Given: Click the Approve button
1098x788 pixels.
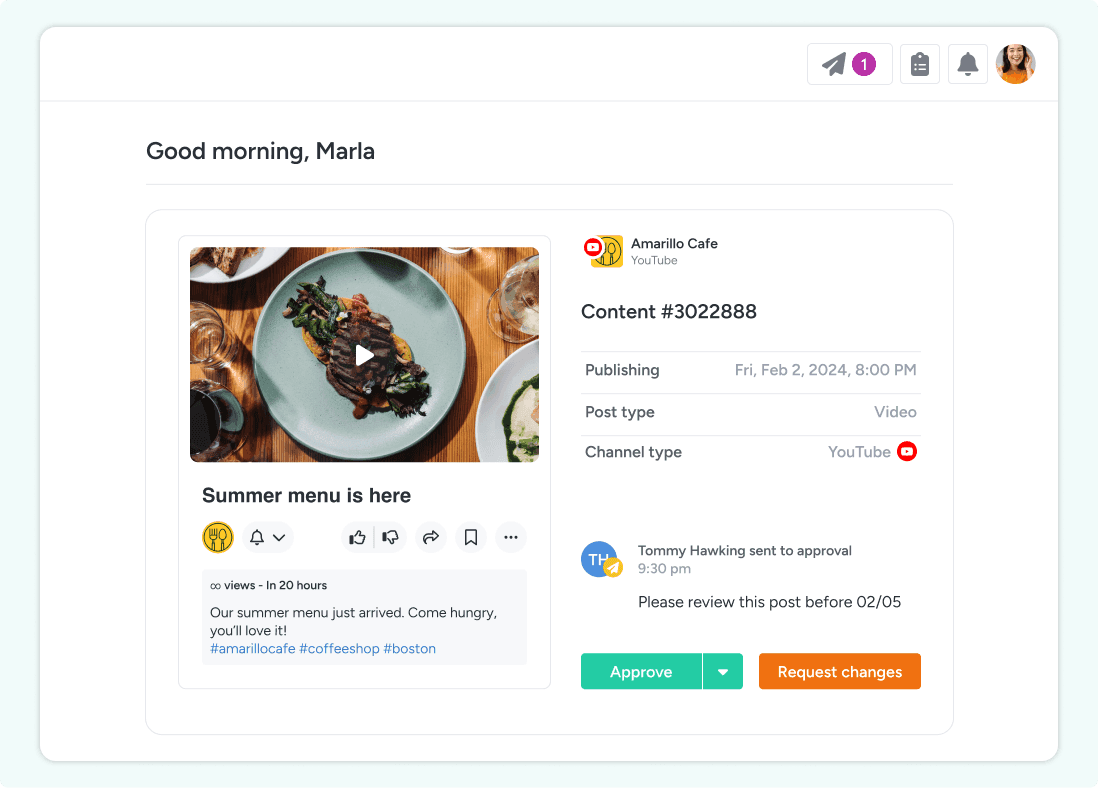Looking at the screenshot, I should pyautogui.click(x=641, y=672).
